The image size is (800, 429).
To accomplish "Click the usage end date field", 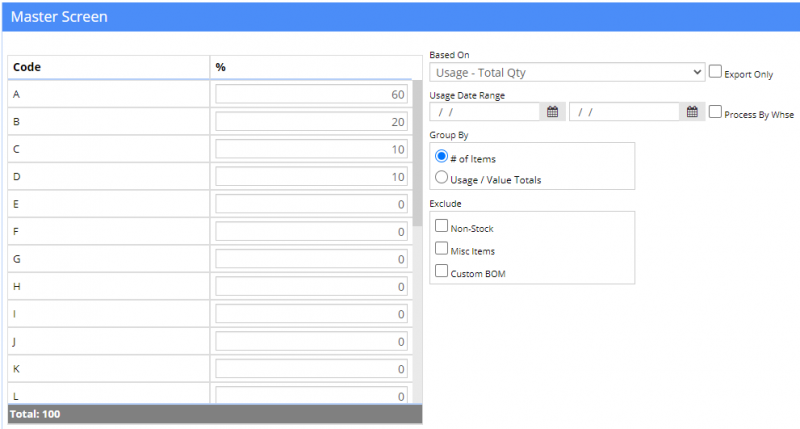I will [625, 112].
